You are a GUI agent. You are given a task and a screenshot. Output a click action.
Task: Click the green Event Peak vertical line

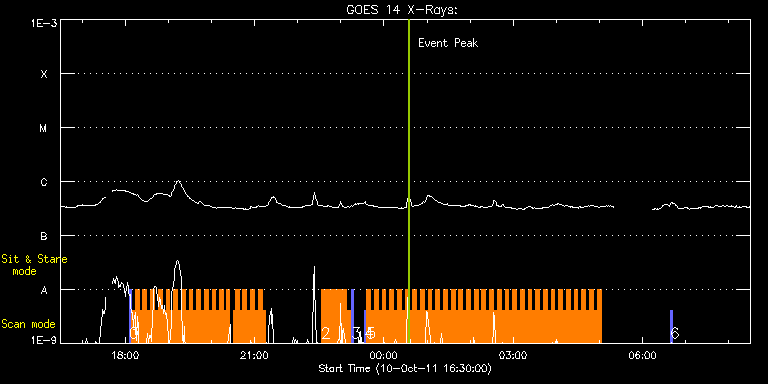408,181
